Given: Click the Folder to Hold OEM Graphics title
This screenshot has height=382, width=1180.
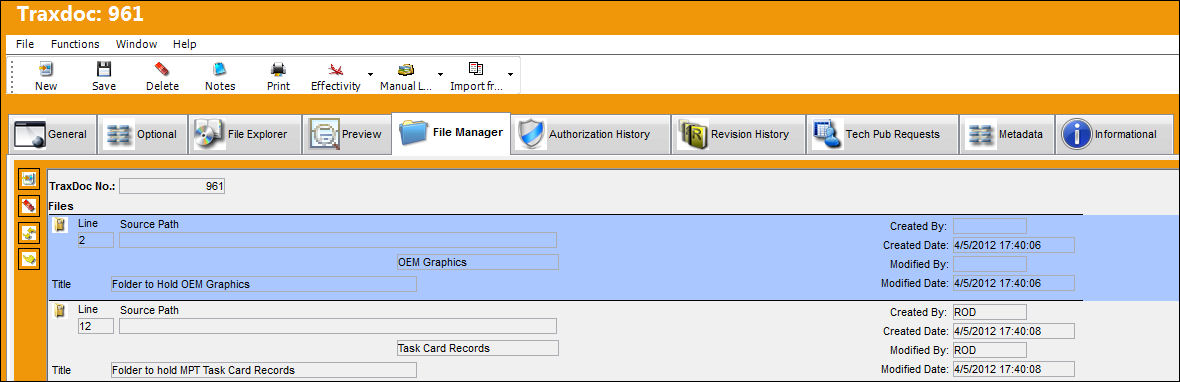Looking at the screenshot, I should coord(263,284).
